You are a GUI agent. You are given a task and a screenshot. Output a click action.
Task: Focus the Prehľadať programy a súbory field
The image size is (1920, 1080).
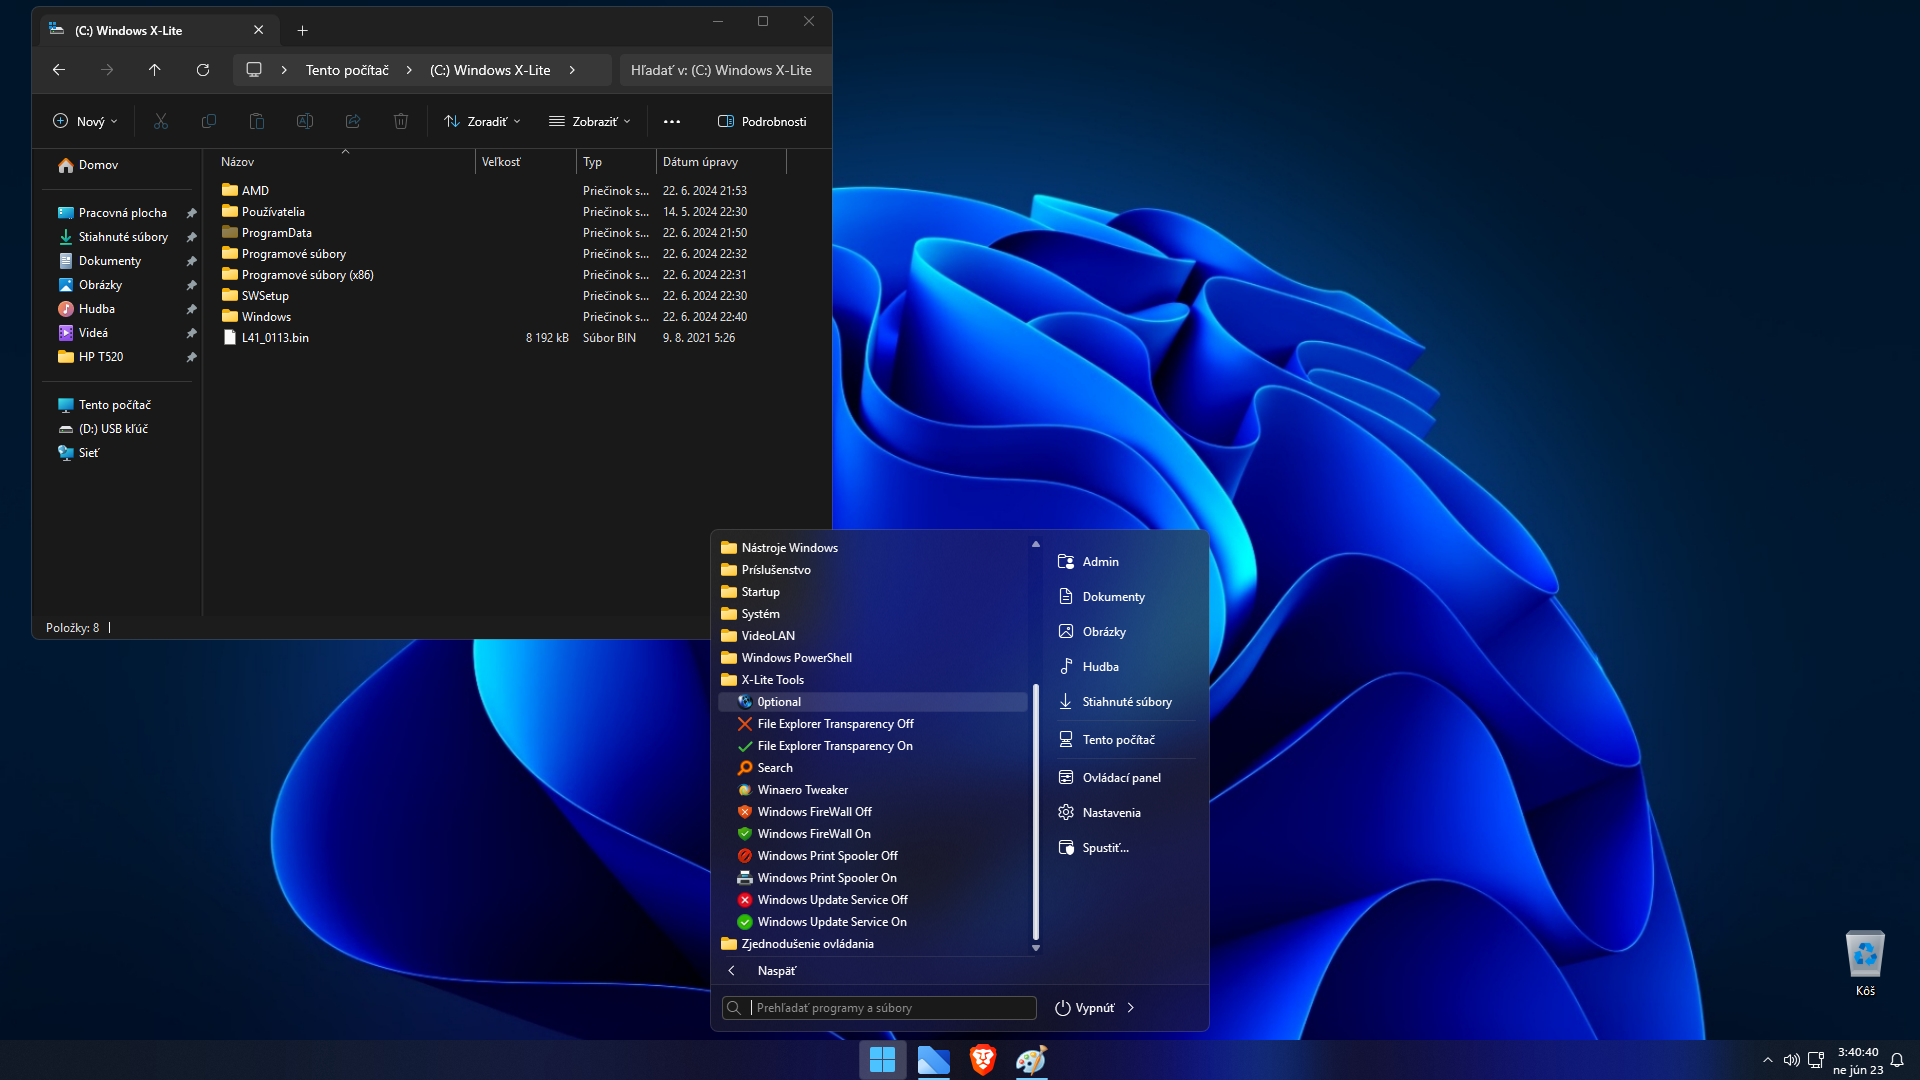click(x=880, y=1008)
